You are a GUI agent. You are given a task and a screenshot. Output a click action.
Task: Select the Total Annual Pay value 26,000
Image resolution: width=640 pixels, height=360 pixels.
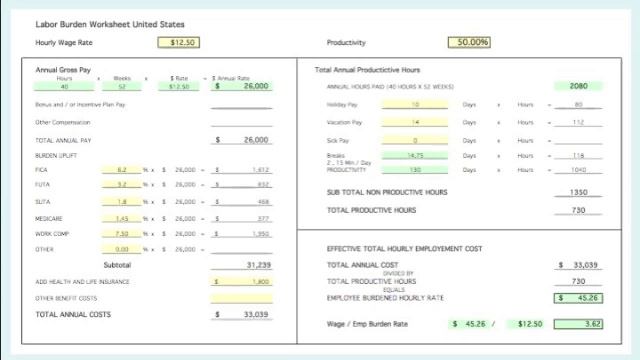click(x=242, y=140)
